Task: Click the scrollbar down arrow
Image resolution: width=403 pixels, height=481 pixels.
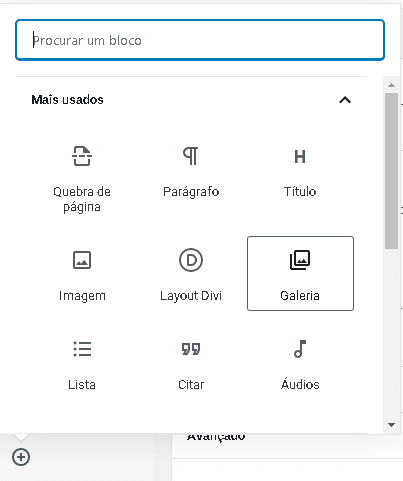Action: (391, 425)
